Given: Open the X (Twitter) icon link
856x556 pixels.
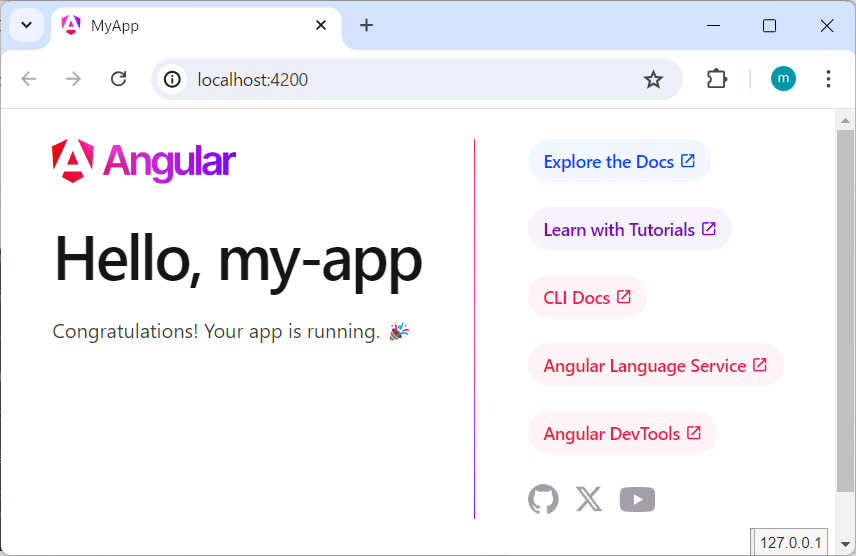Looking at the screenshot, I should (x=589, y=499).
